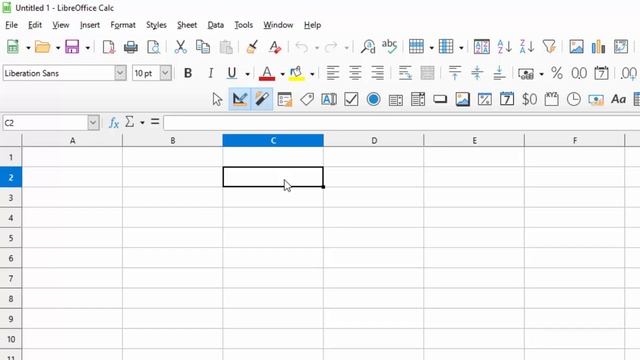Click the Clone Formatting paintbrush icon
The image size is (640, 360).
tap(252, 47)
